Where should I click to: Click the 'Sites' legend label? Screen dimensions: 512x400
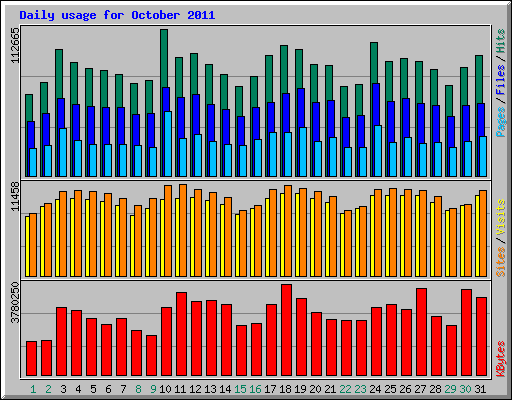pyautogui.click(x=501, y=262)
